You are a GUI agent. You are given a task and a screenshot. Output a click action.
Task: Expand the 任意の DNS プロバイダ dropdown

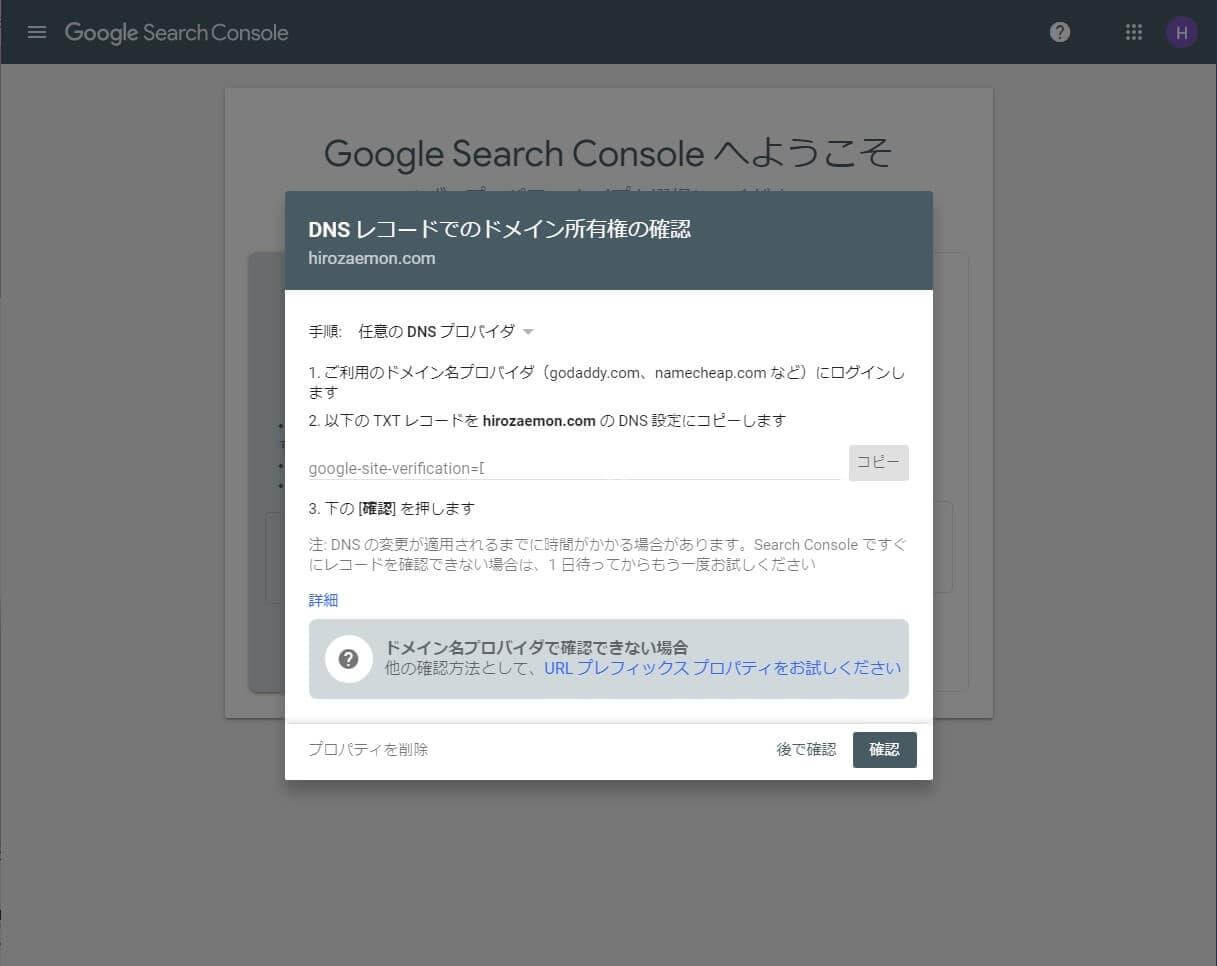pos(446,331)
